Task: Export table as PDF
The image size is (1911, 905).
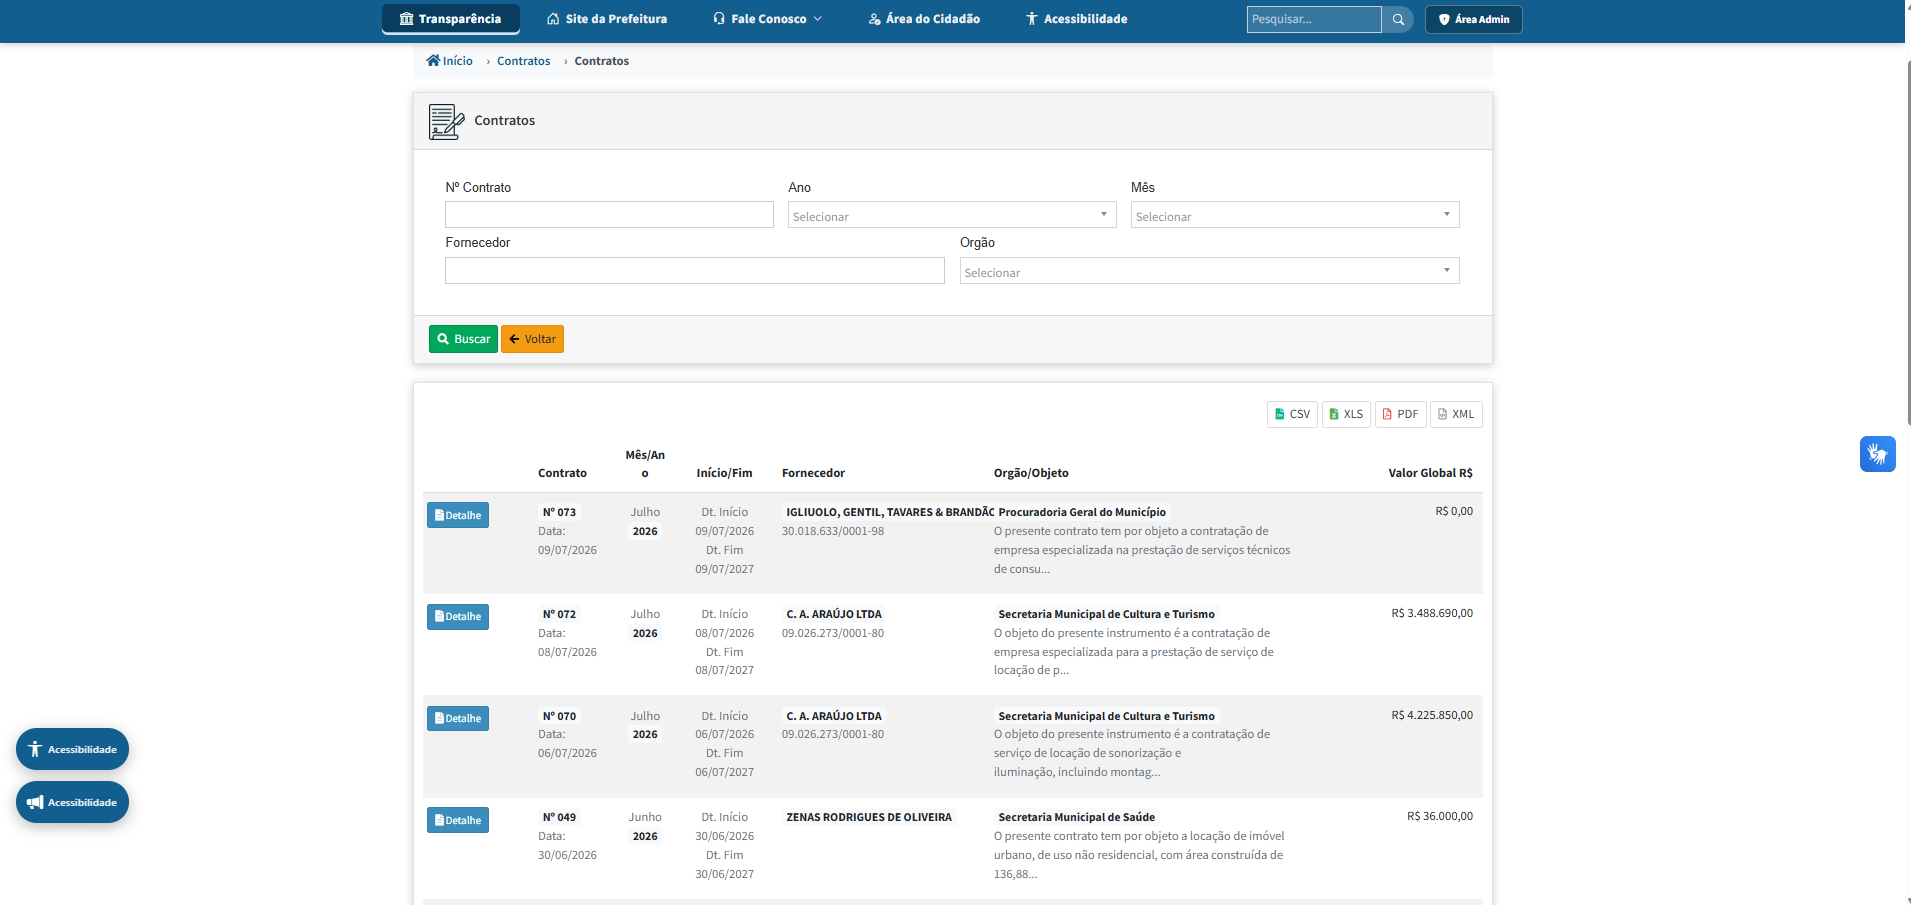Action: click(x=1400, y=414)
